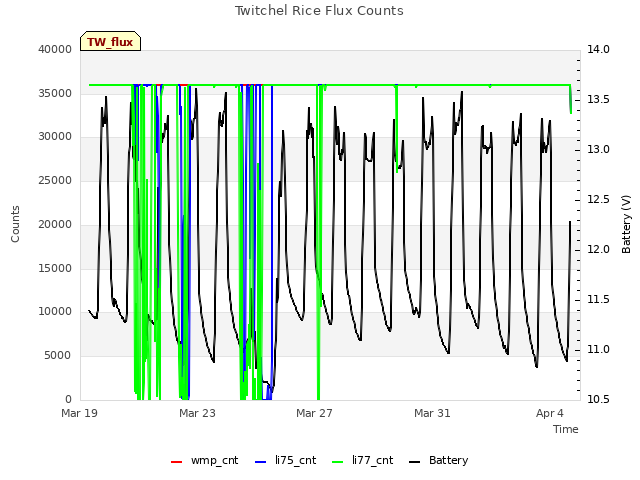
Task: Click the 25000 Counts tick label
Action: tap(55, 180)
